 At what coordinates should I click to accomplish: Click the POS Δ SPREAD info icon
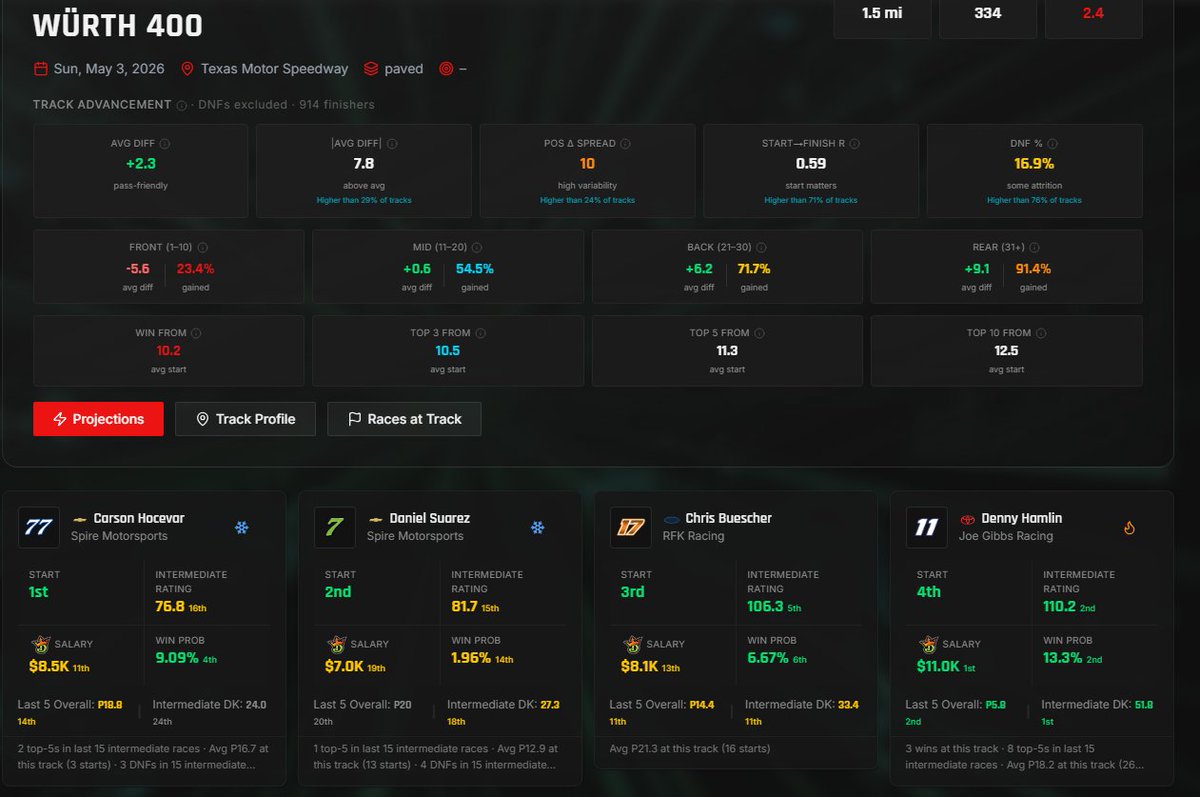point(625,144)
